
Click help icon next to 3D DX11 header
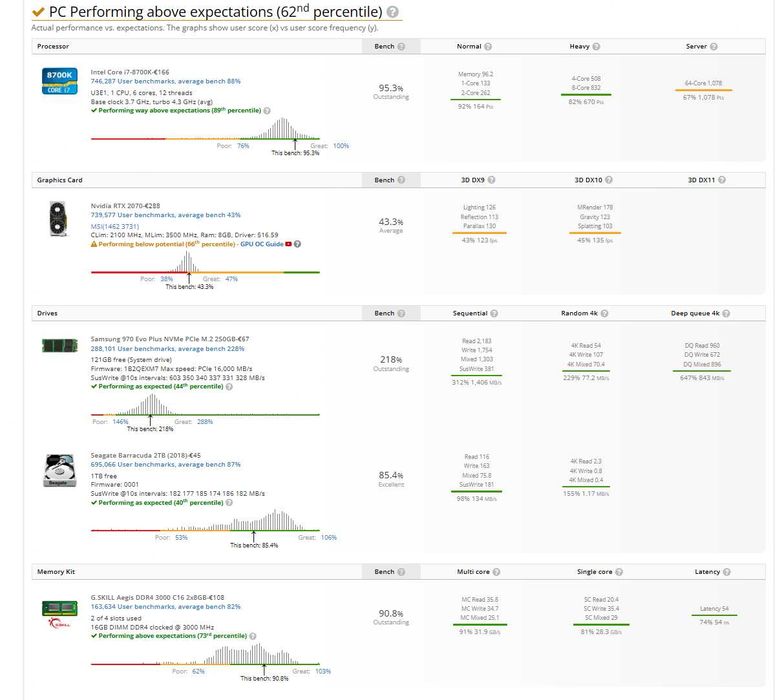click(722, 180)
